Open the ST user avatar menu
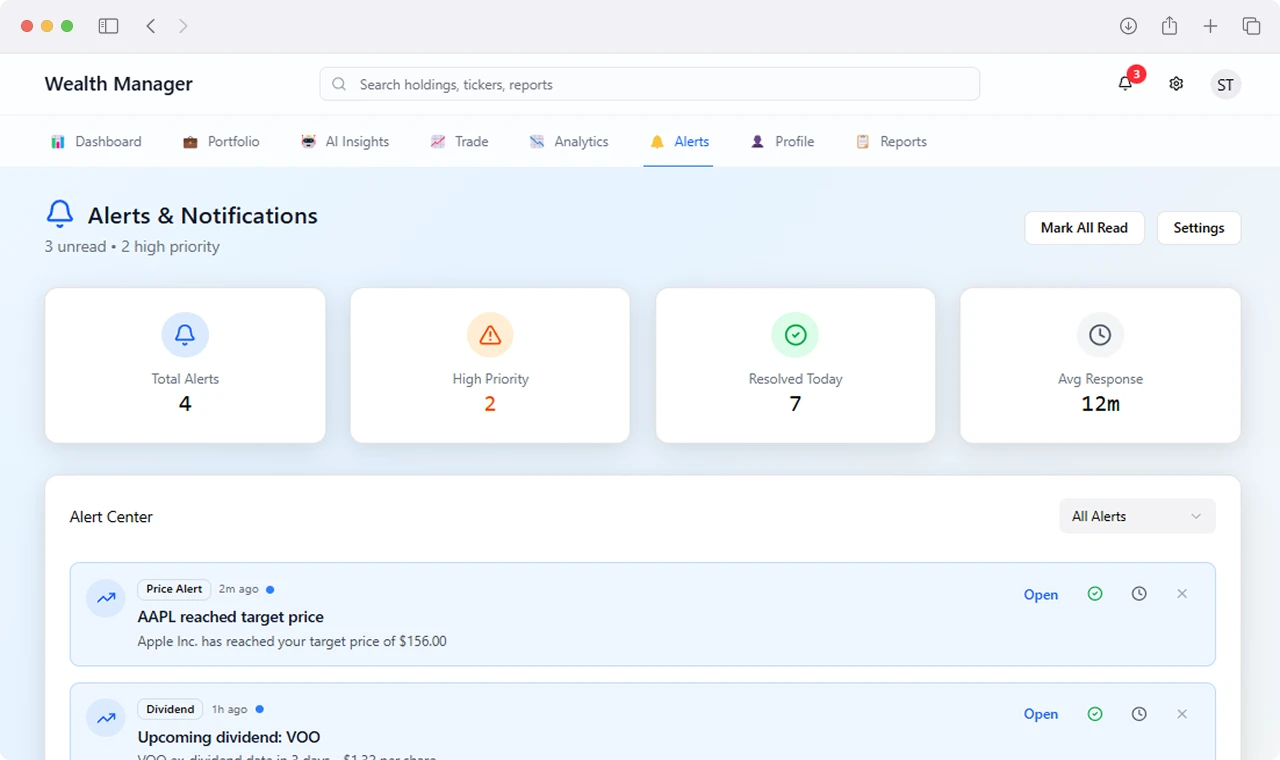 [x=1225, y=84]
